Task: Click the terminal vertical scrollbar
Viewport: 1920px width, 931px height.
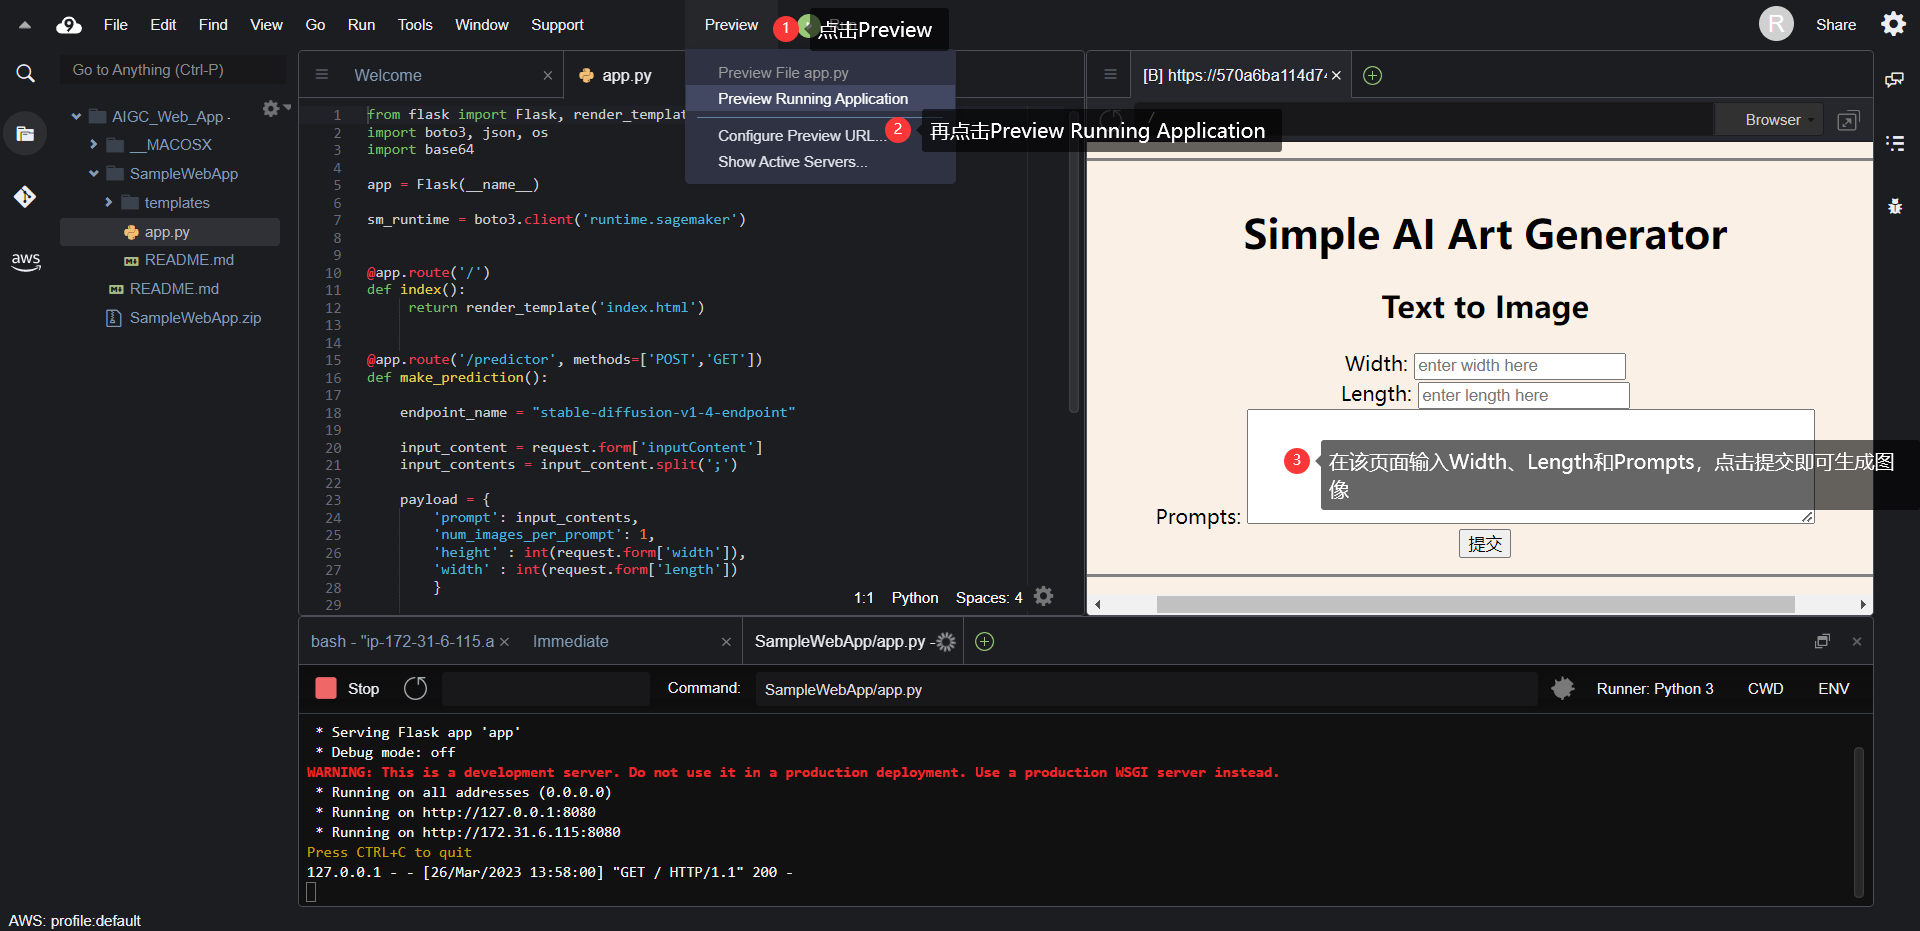Action: click(x=1859, y=822)
